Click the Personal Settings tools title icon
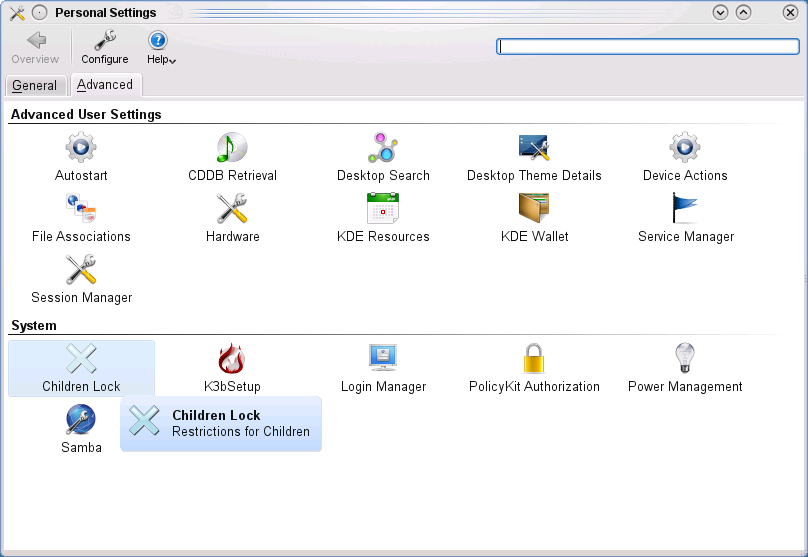Screen dimensions: 808x557 pos(17,12)
